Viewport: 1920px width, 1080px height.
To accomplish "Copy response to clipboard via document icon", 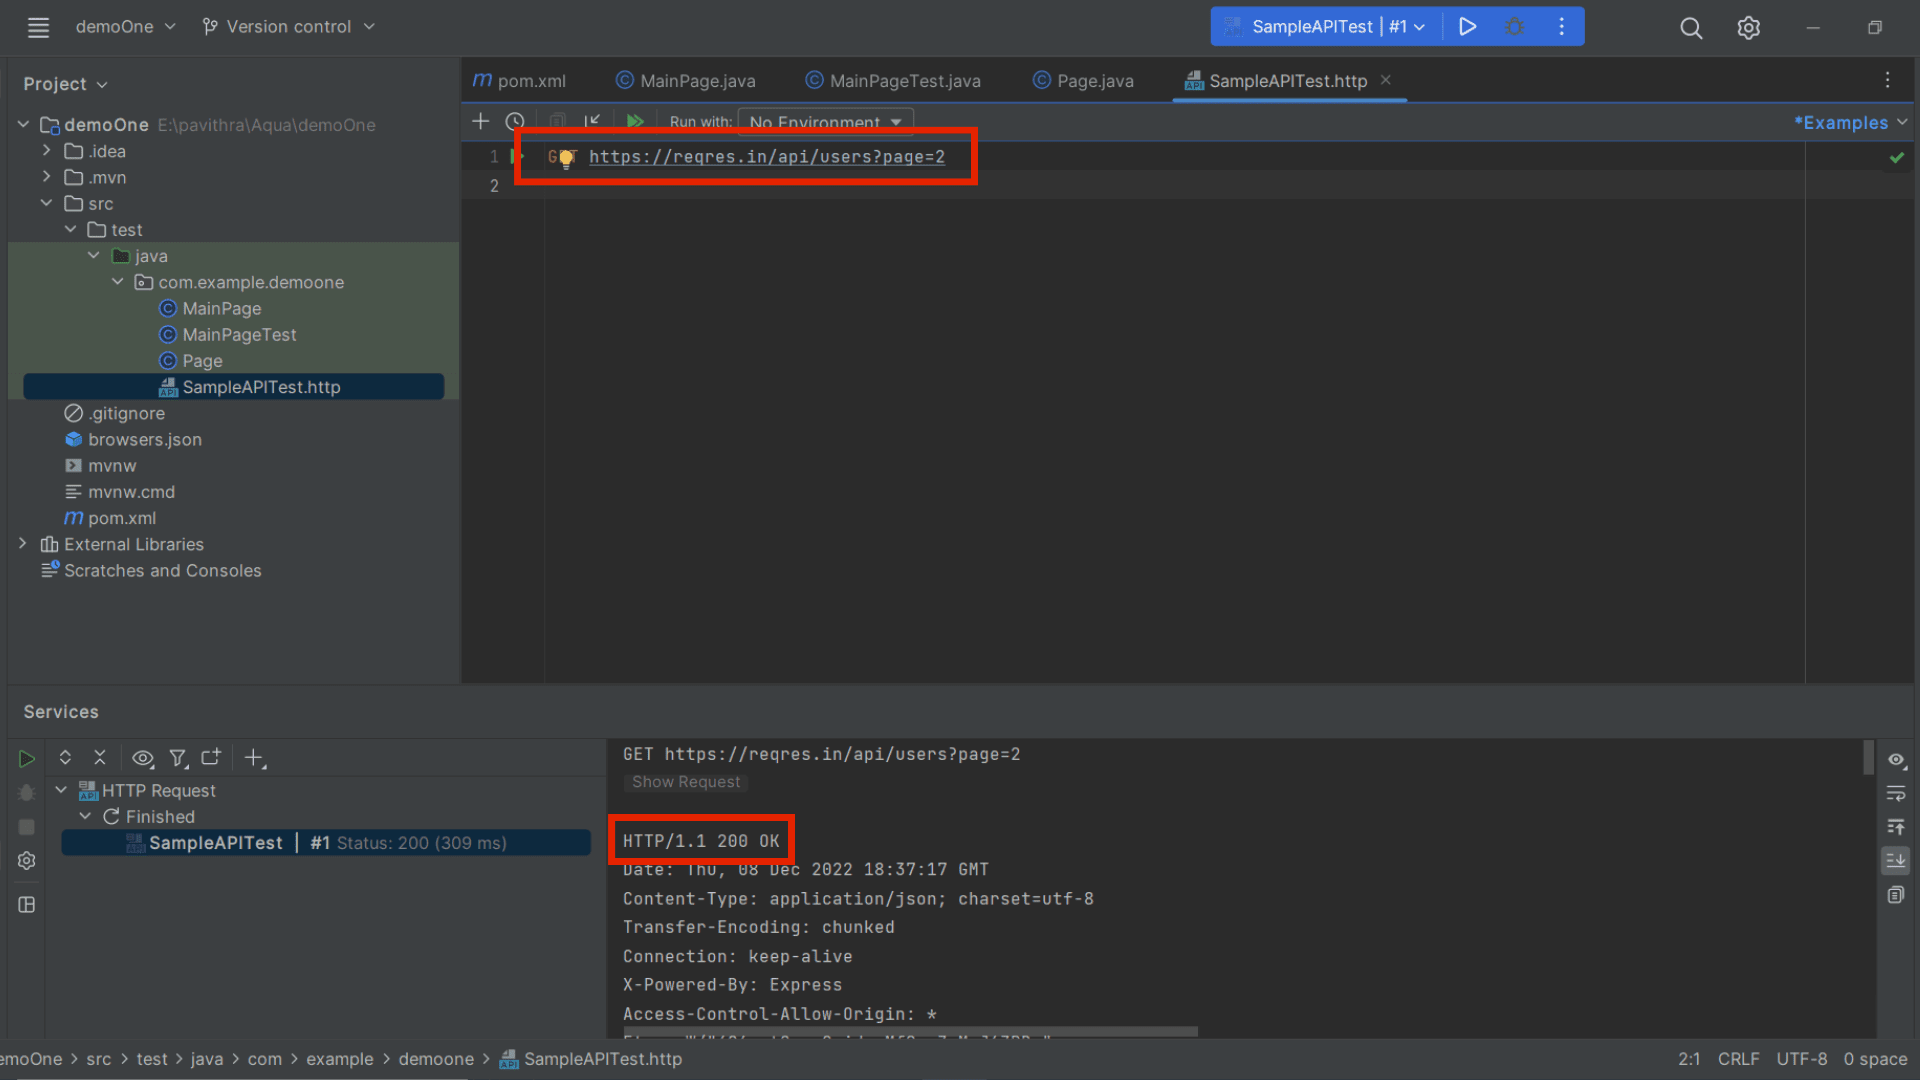I will [1897, 894].
